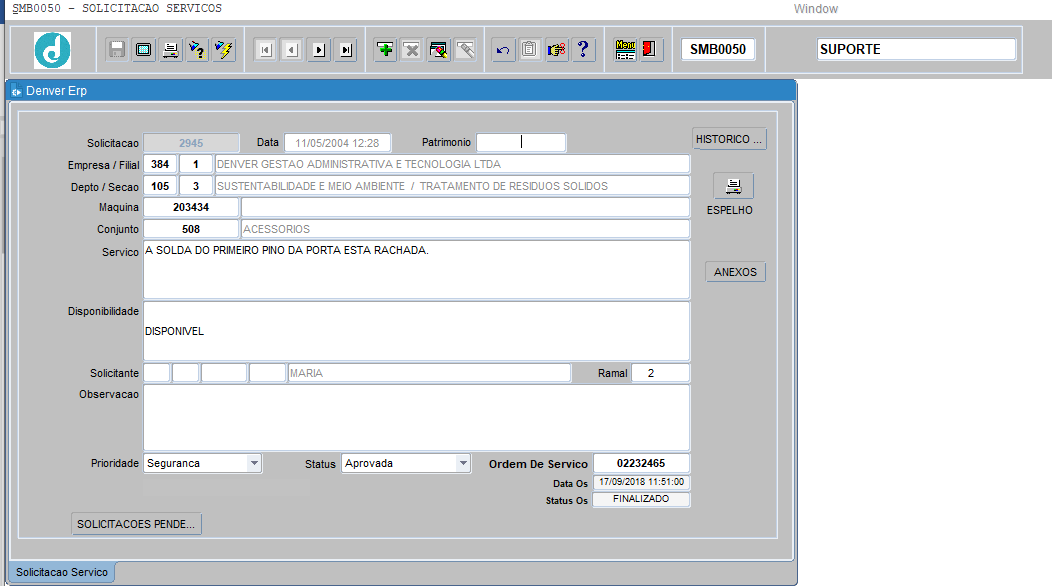The height and width of the screenshot is (586, 1052).
Task: Click the clear record eraser icon
Action: tap(439, 50)
